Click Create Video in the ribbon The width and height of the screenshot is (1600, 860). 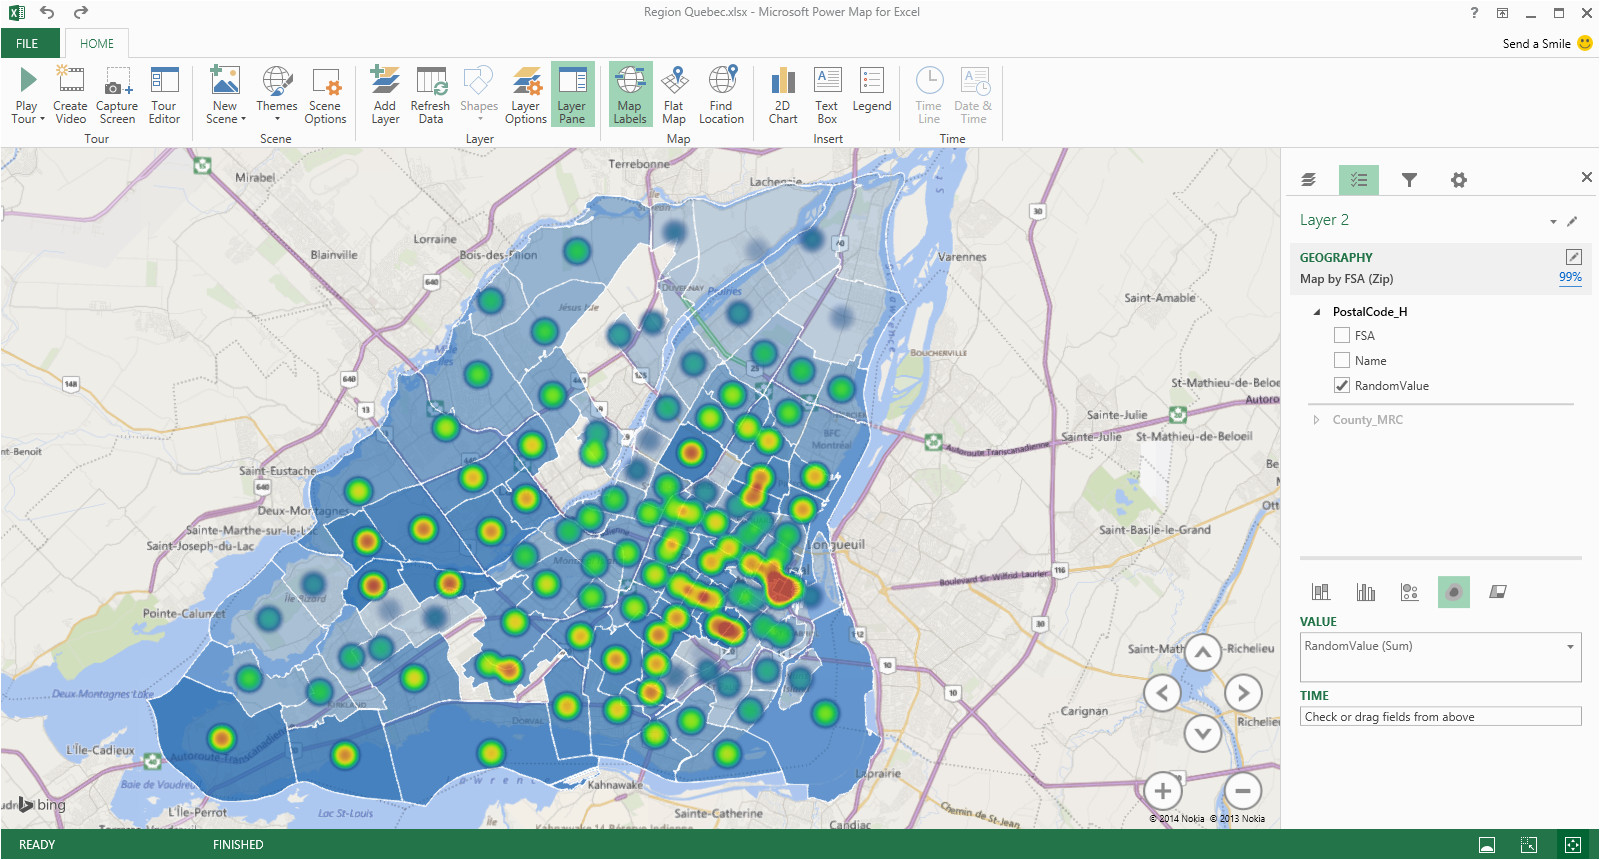click(x=70, y=96)
